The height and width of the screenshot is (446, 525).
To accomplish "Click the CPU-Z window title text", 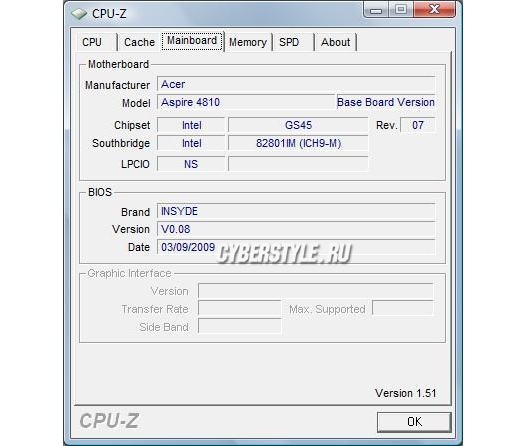I will coord(109,14).
